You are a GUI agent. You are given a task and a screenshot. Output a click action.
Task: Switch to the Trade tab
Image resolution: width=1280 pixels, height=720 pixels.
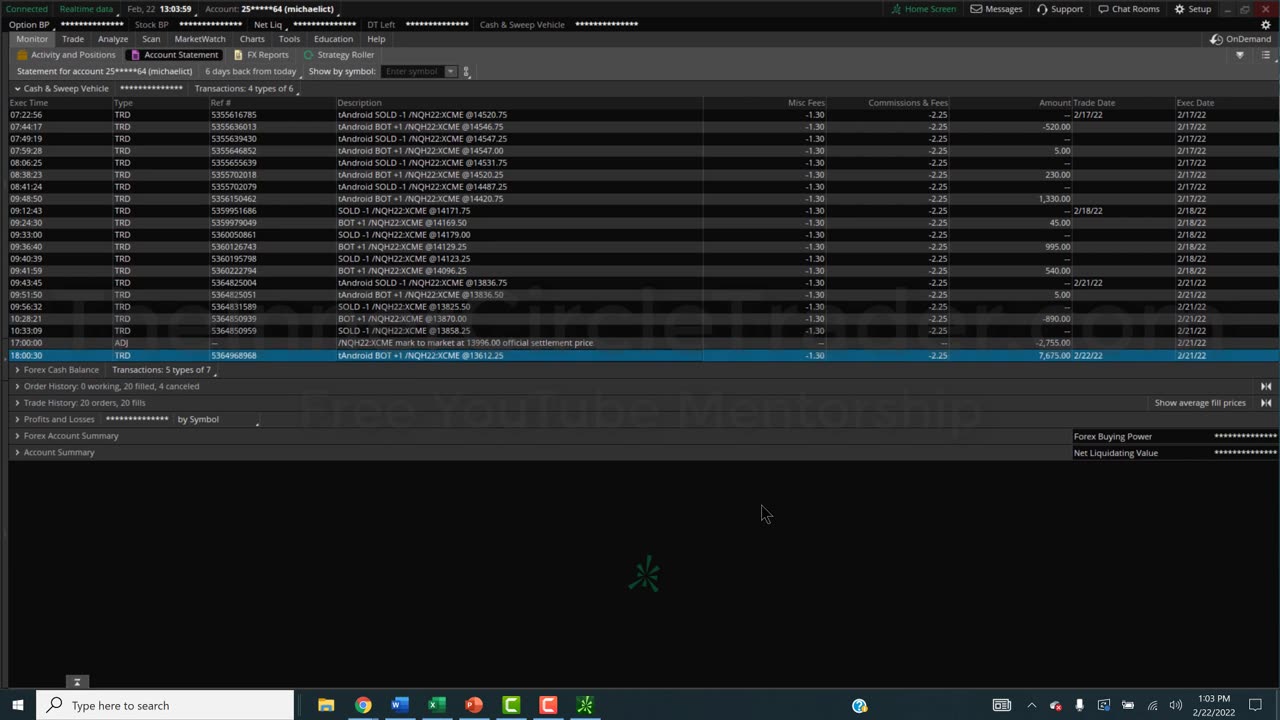pos(73,39)
